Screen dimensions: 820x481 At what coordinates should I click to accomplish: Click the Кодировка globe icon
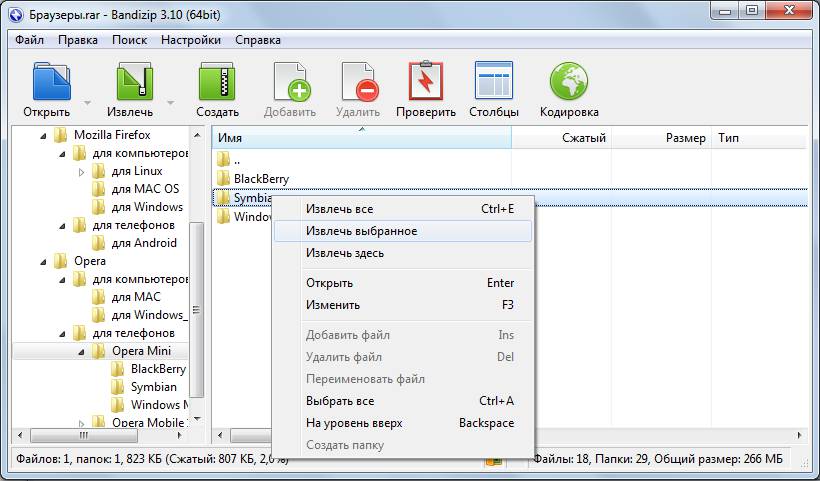click(x=568, y=81)
